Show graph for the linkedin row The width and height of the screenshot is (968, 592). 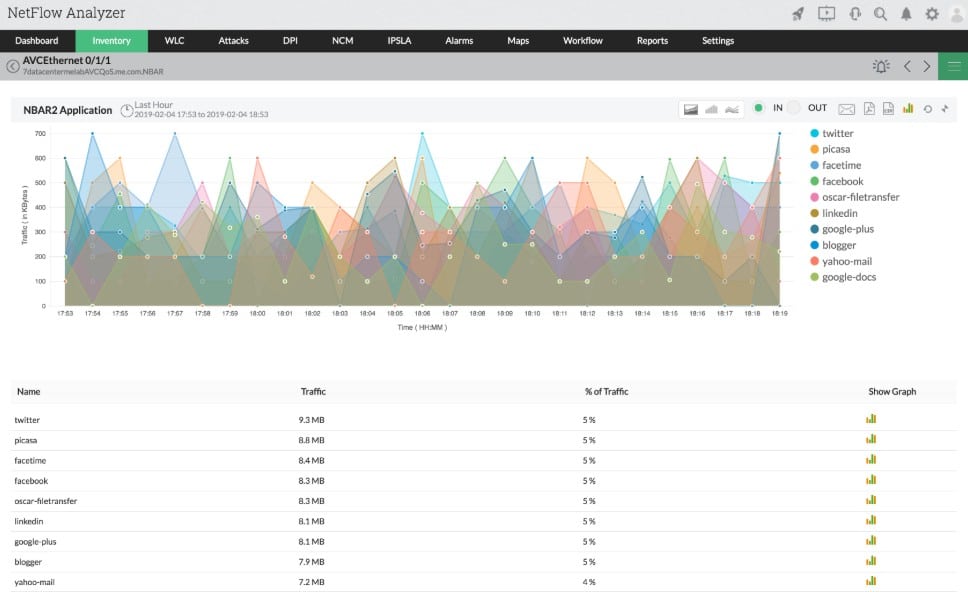[871, 520]
